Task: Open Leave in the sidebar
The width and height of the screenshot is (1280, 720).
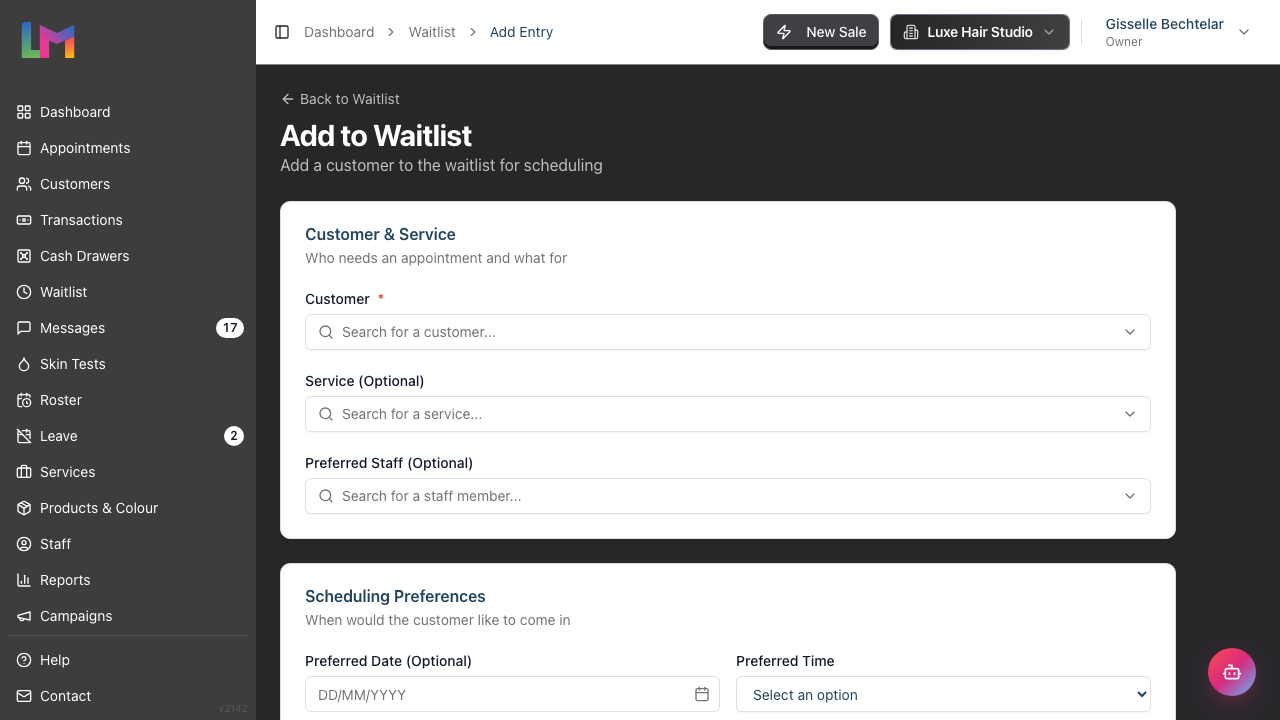Action: [128, 436]
